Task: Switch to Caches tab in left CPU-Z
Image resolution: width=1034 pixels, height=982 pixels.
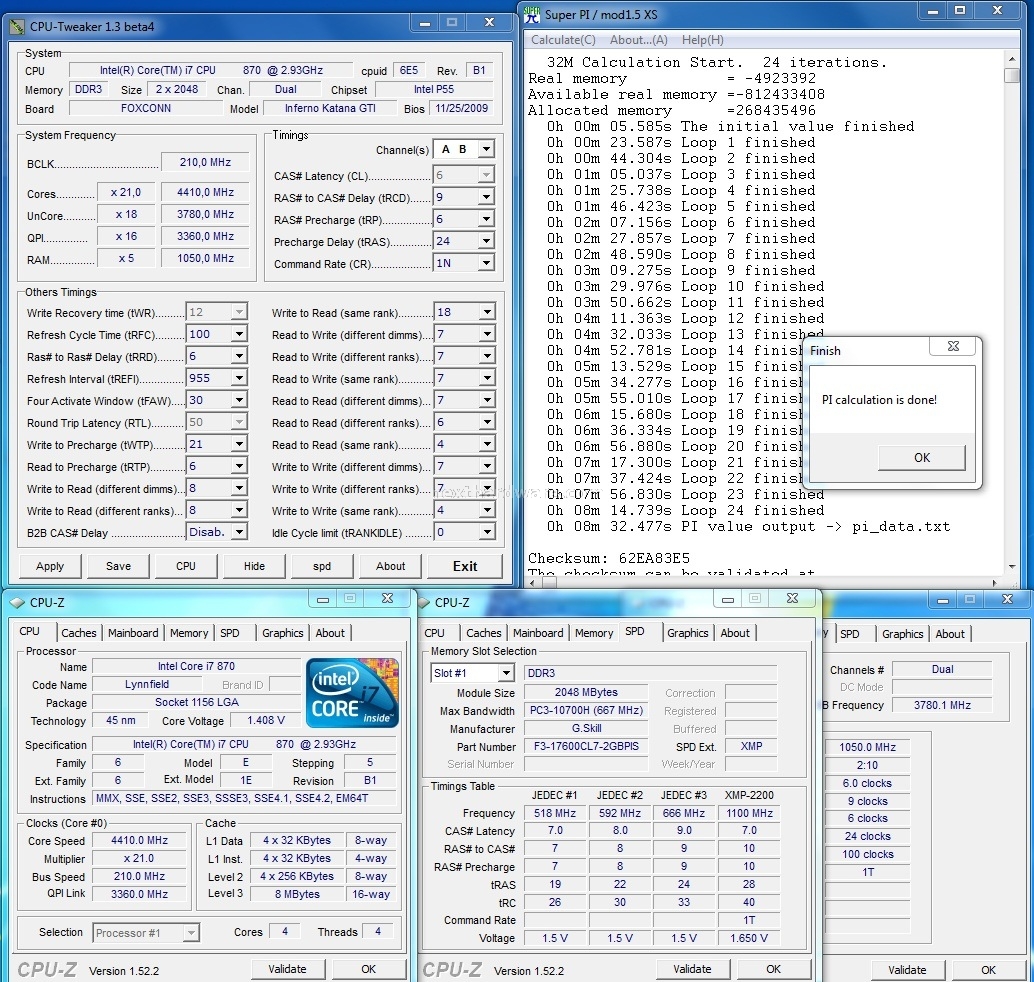Action: pyautogui.click(x=78, y=633)
